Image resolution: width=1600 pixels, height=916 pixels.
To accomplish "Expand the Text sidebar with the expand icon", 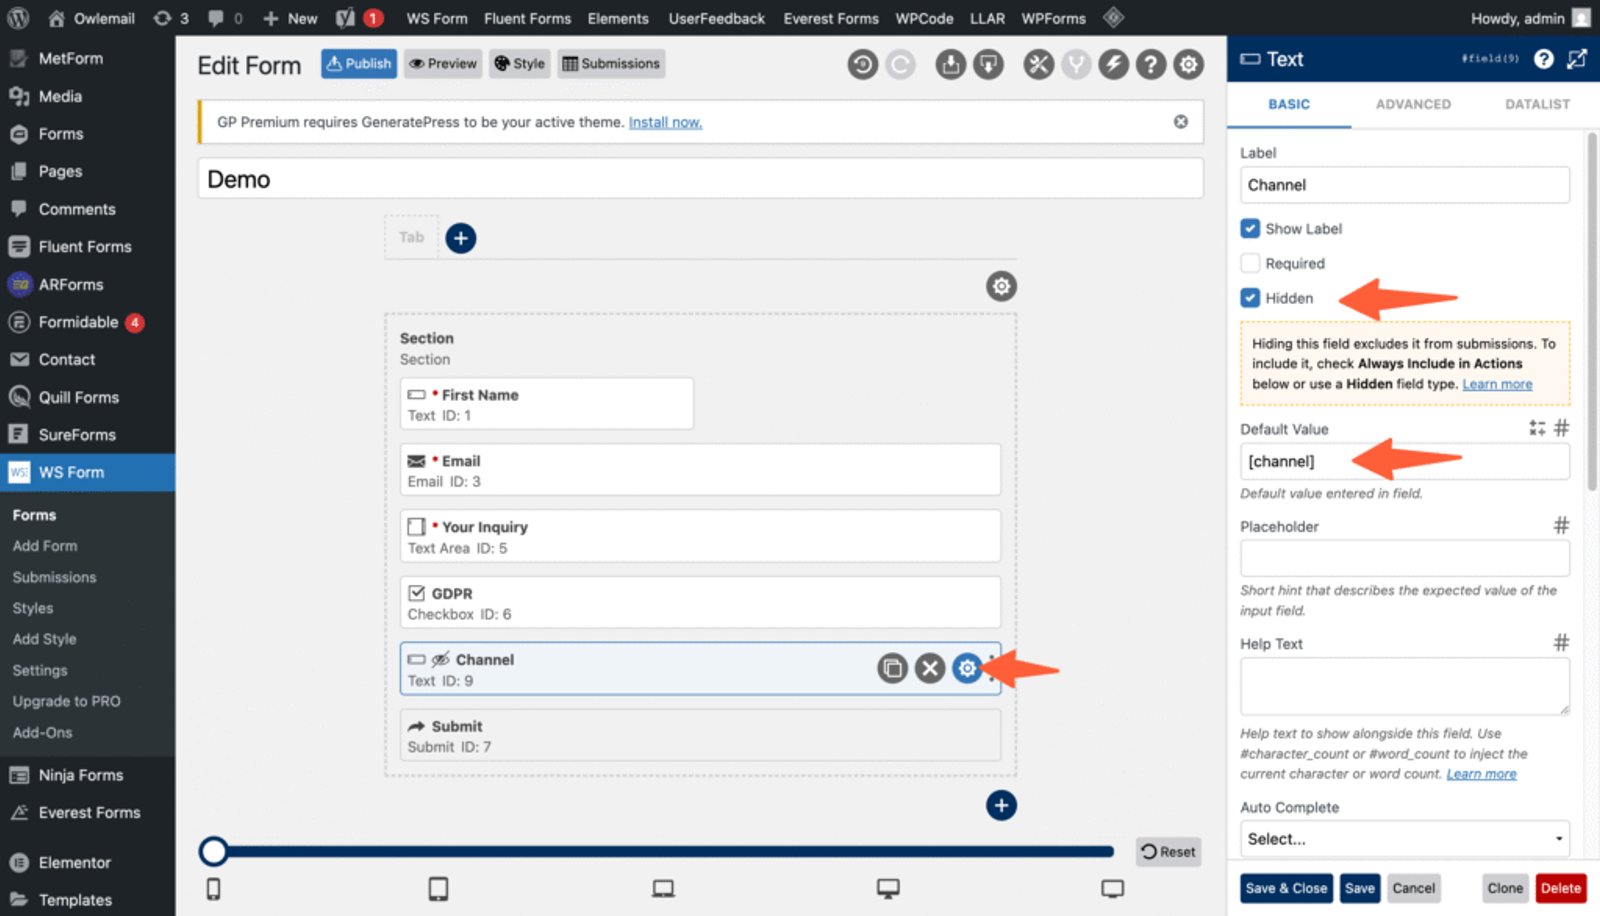I will [x=1577, y=59].
